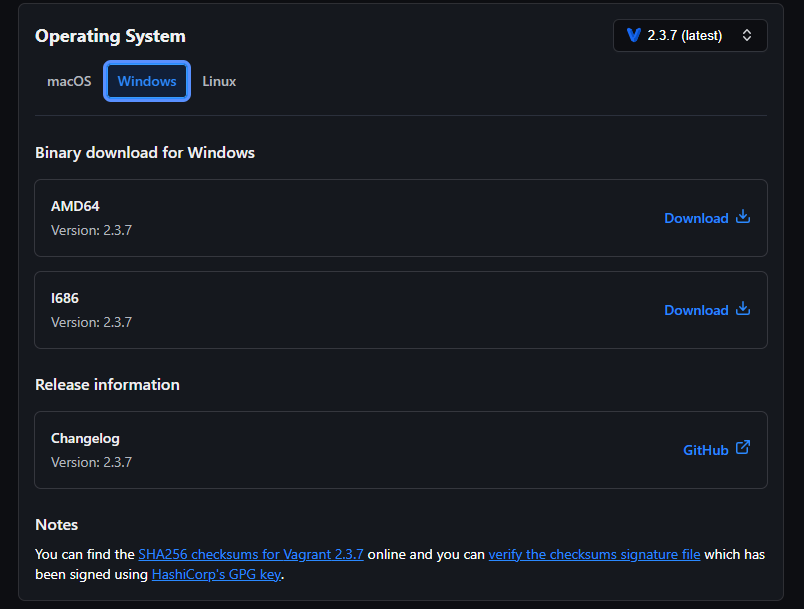The width and height of the screenshot is (804, 609).
Task: Click the external link icon beside GitHub
Action: 743,448
